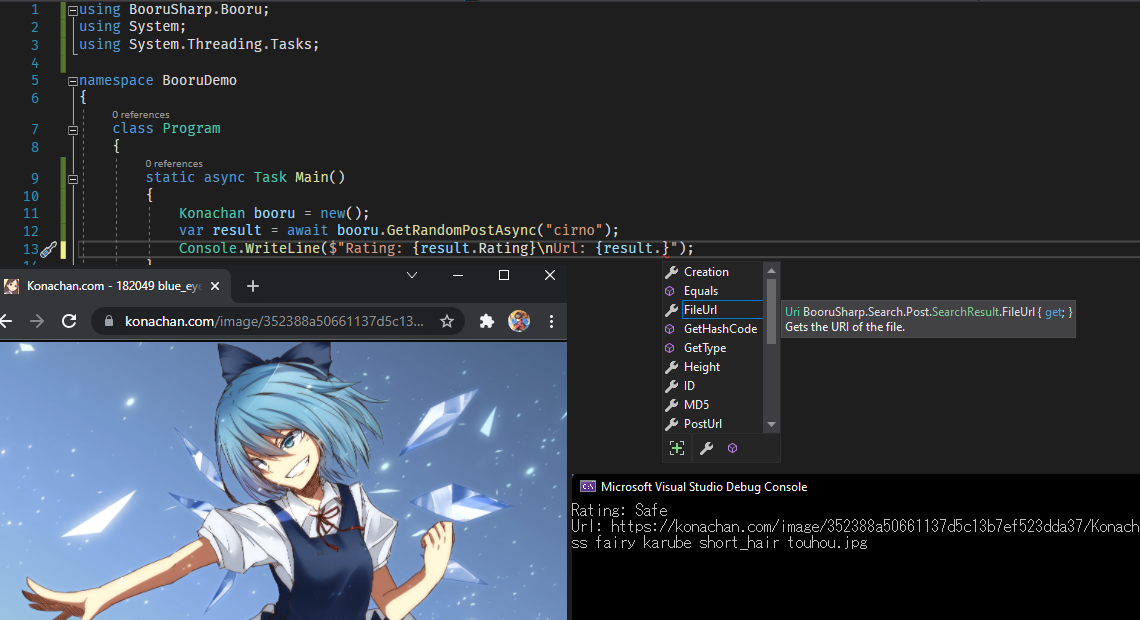The width and height of the screenshot is (1140, 620).
Task: Bookmark this page with the star
Action: pyautogui.click(x=446, y=321)
